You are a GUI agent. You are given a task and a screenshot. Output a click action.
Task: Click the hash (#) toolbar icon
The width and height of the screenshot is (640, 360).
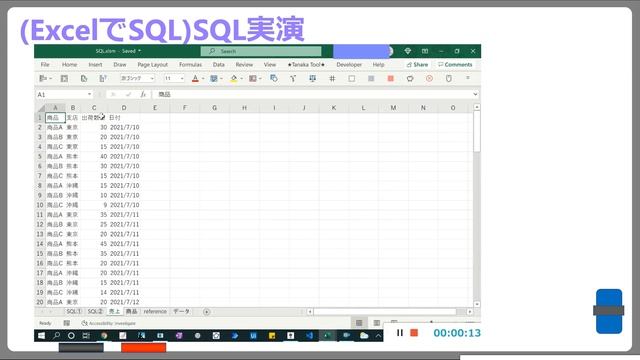(x=332, y=78)
